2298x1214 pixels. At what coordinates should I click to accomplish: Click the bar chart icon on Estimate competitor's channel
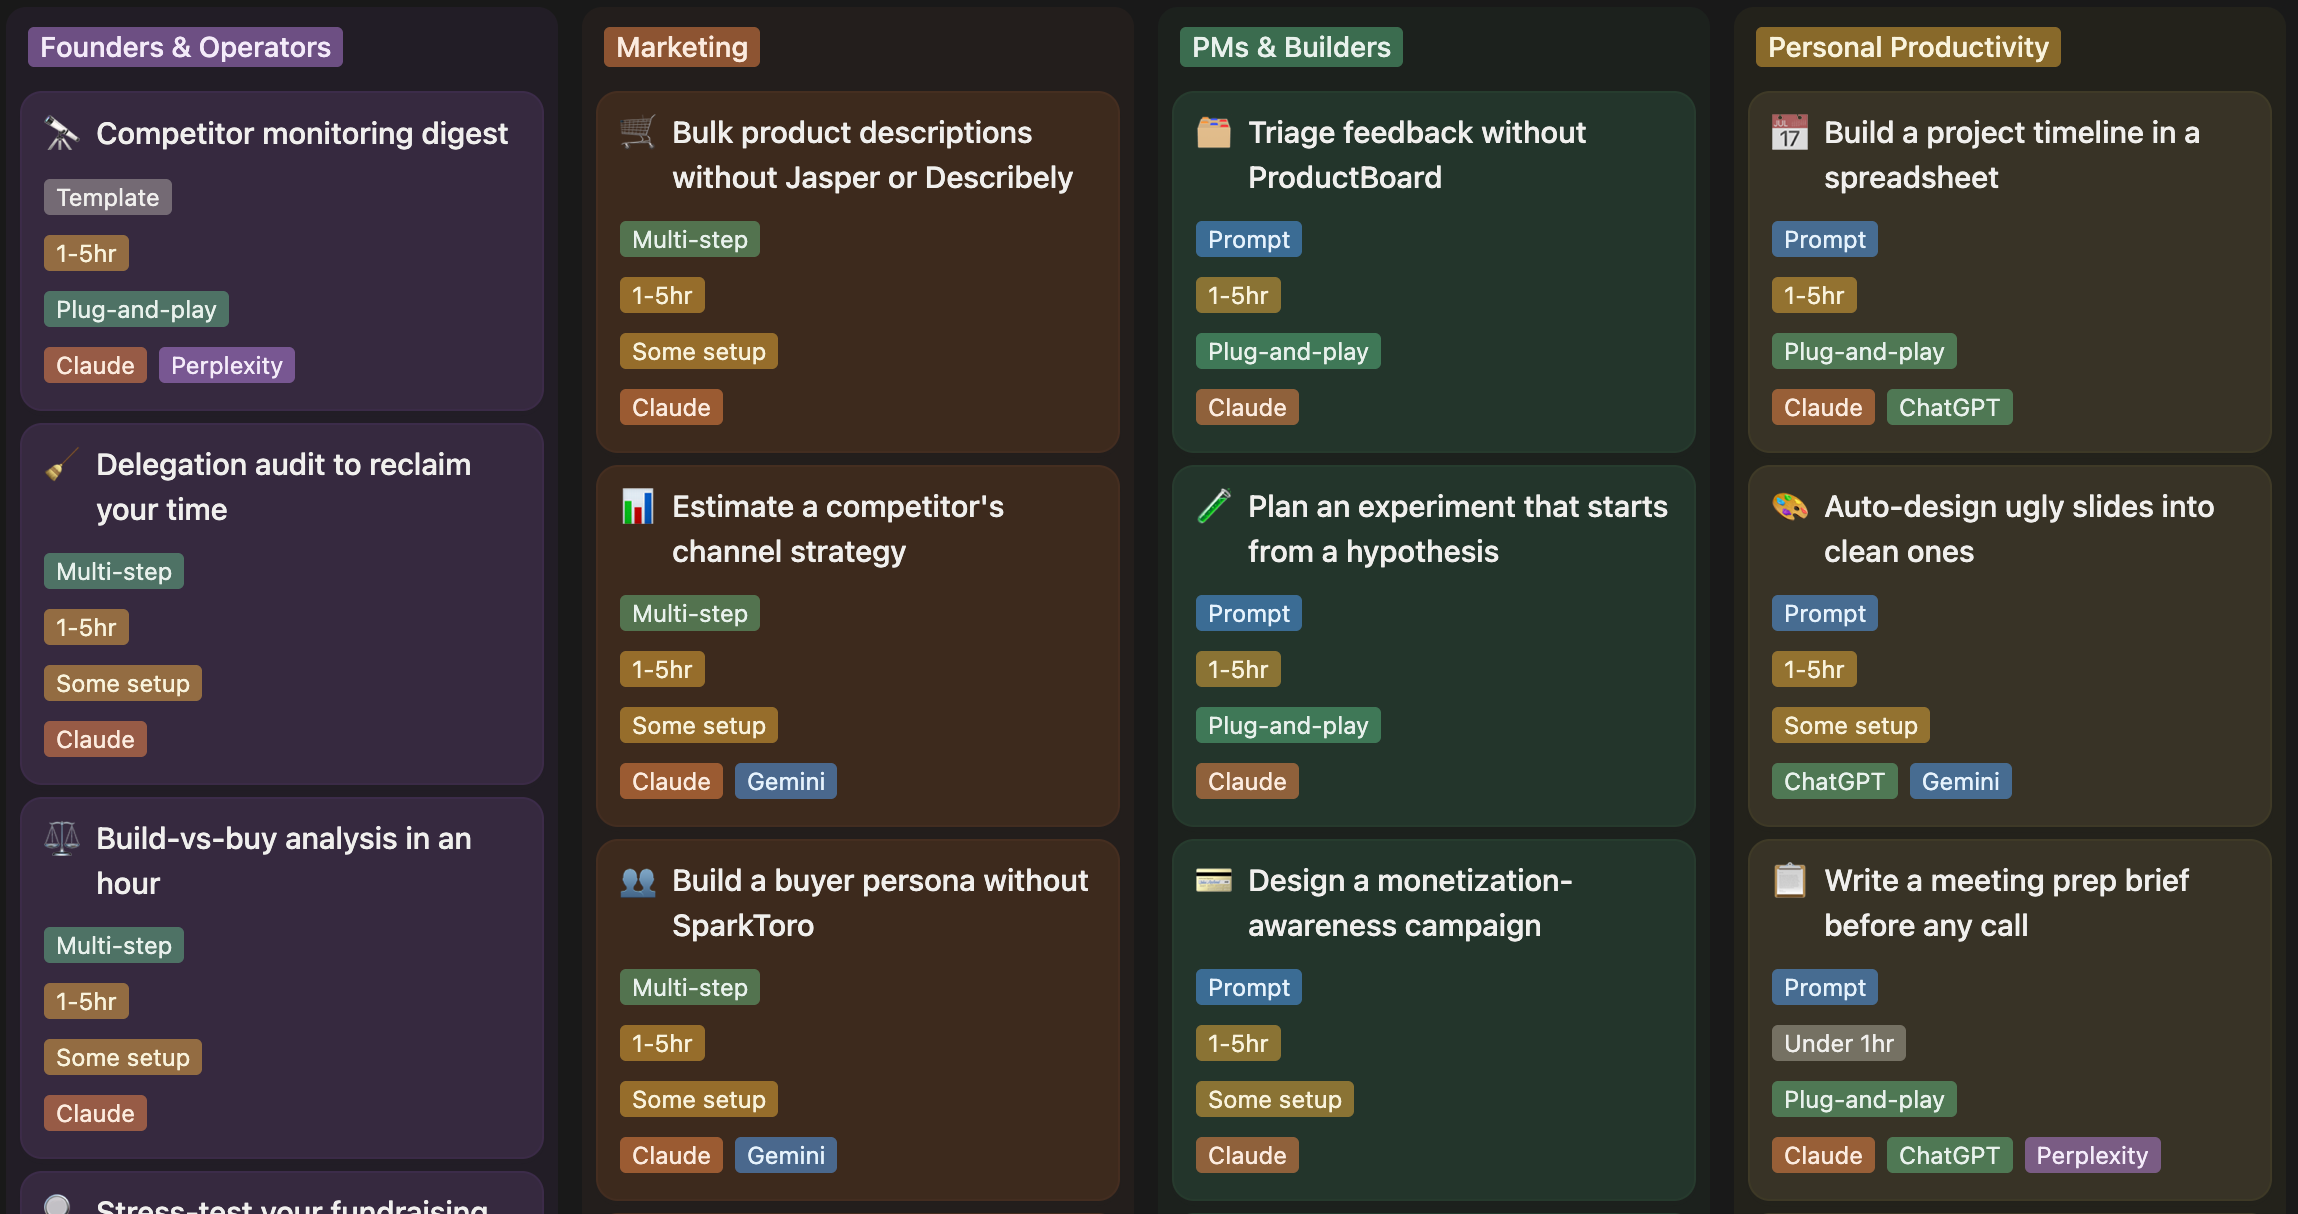click(638, 506)
